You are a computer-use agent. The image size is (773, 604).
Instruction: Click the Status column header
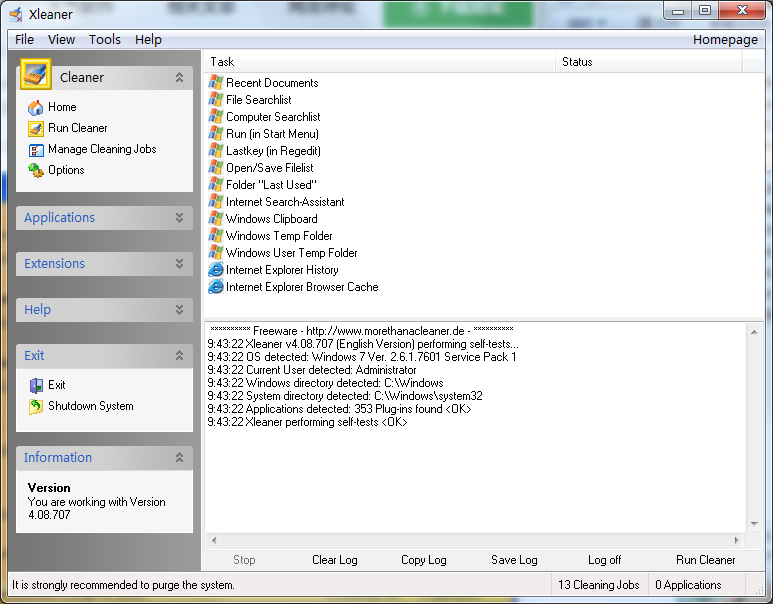649,62
